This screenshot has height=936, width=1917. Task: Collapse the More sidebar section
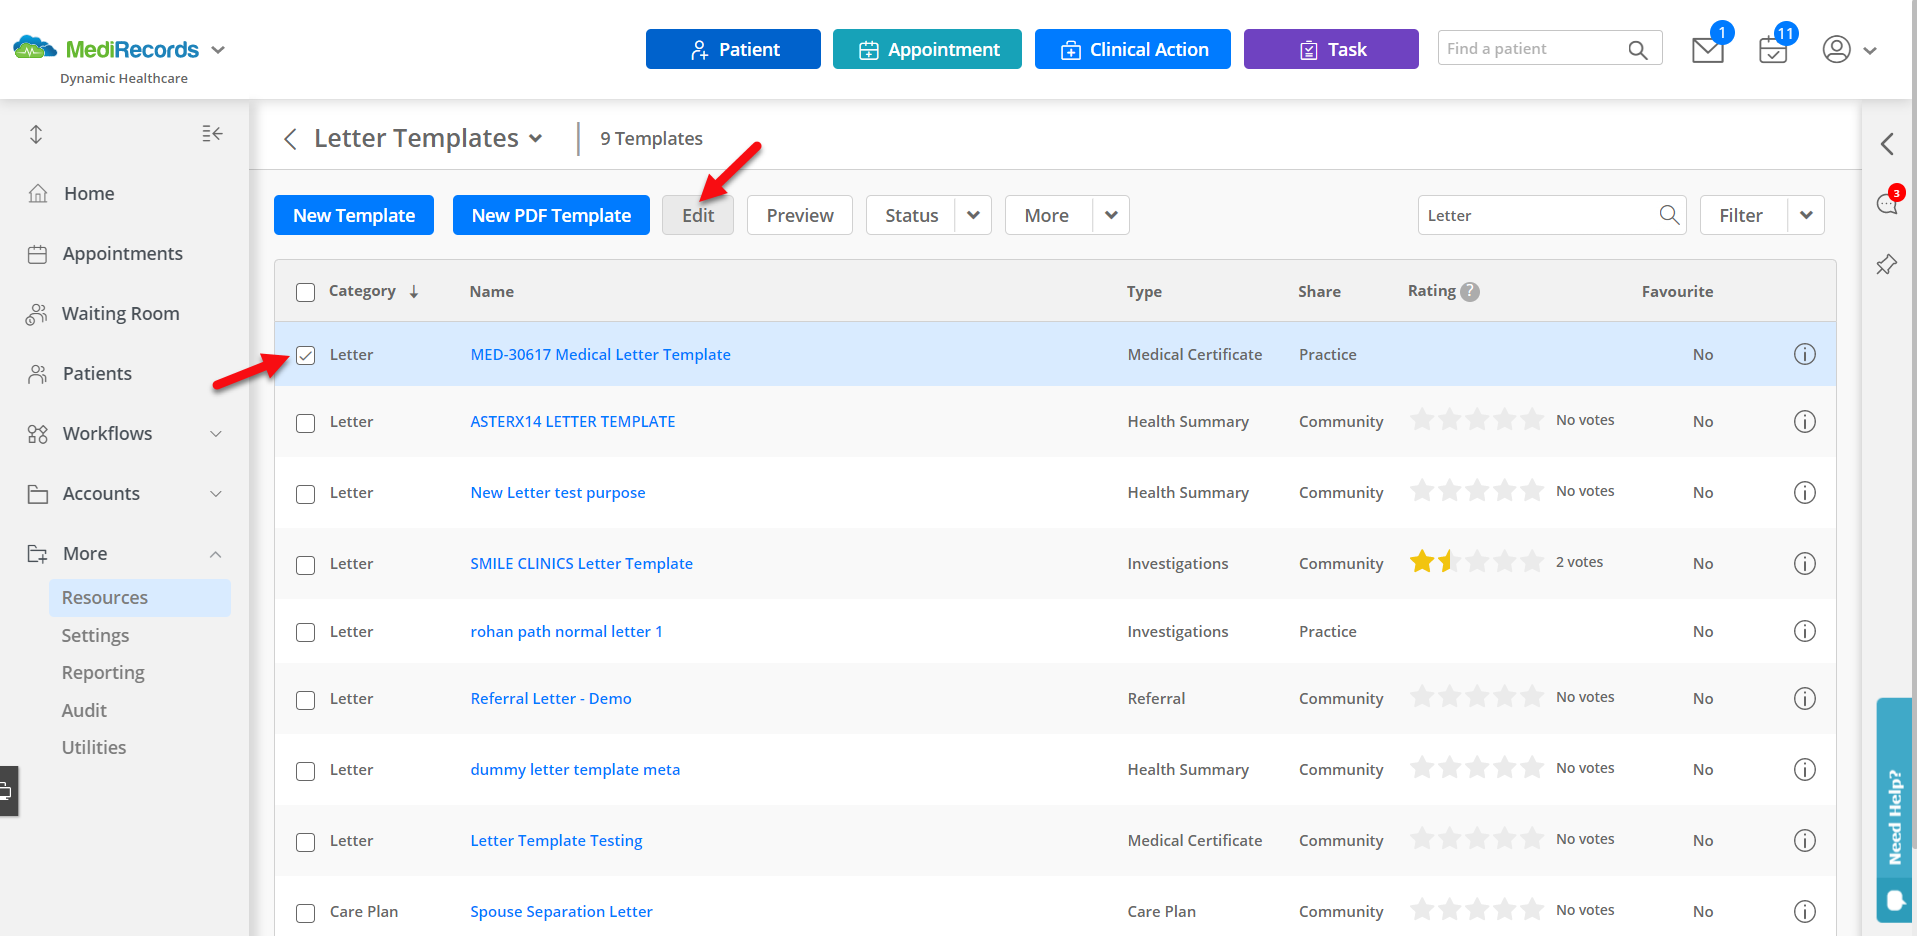(x=216, y=554)
